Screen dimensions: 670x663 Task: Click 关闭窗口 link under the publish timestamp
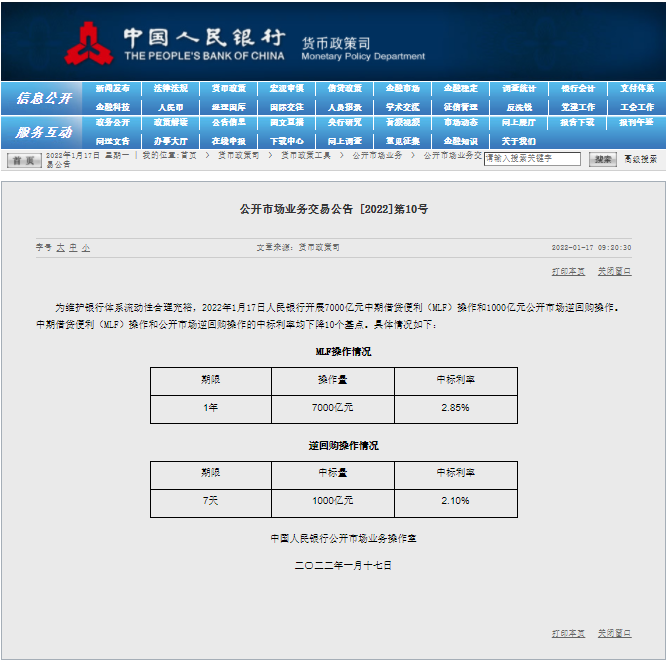(x=614, y=271)
